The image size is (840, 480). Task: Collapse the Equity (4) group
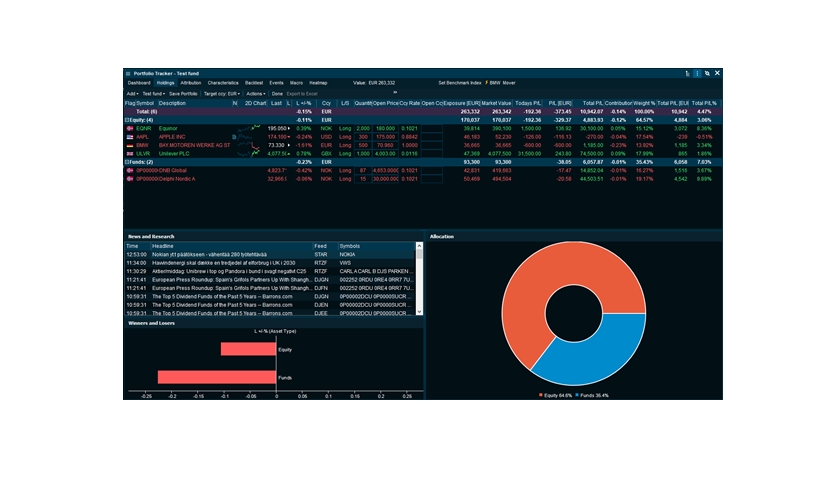[127, 119]
